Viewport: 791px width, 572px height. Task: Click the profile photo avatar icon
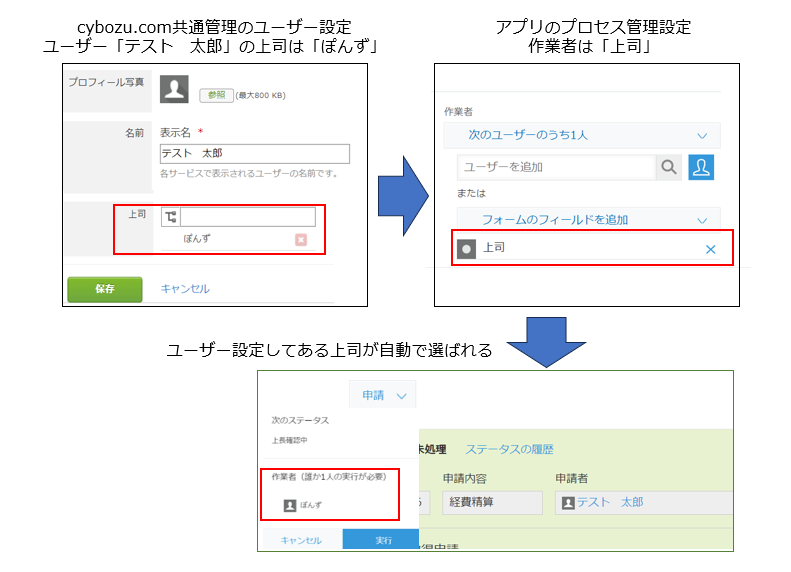coord(174,89)
